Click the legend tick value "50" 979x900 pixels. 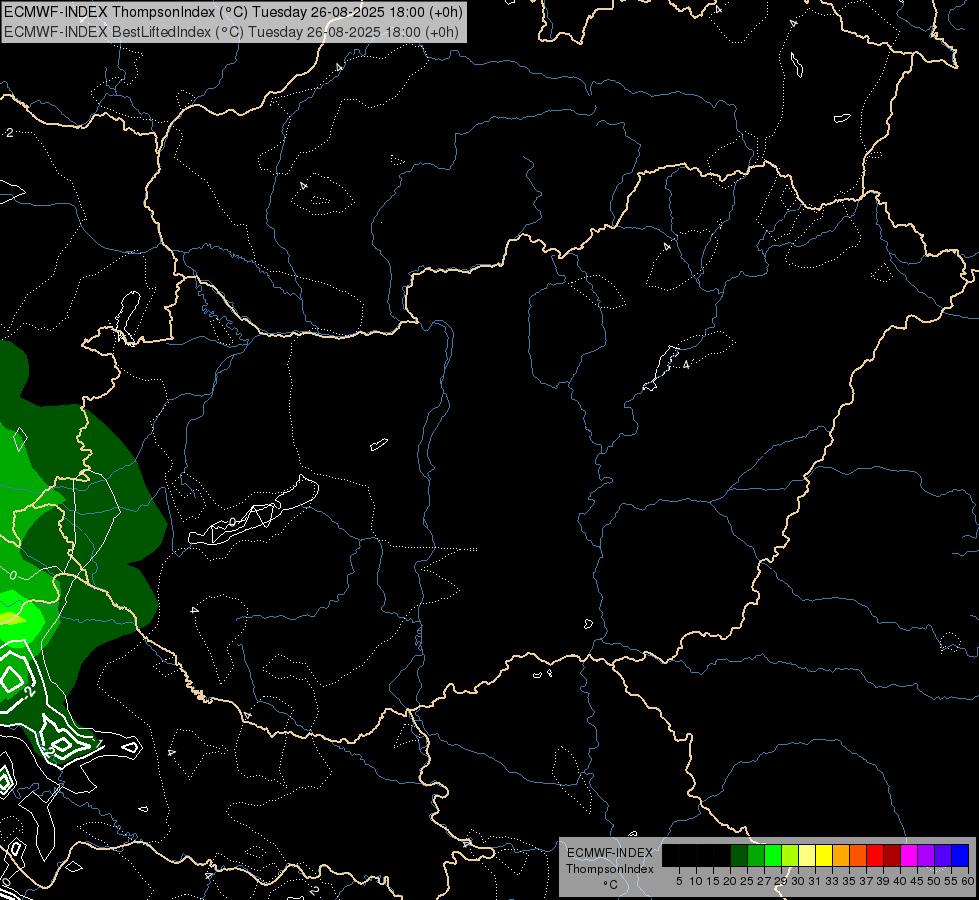click(x=933, y=881)
